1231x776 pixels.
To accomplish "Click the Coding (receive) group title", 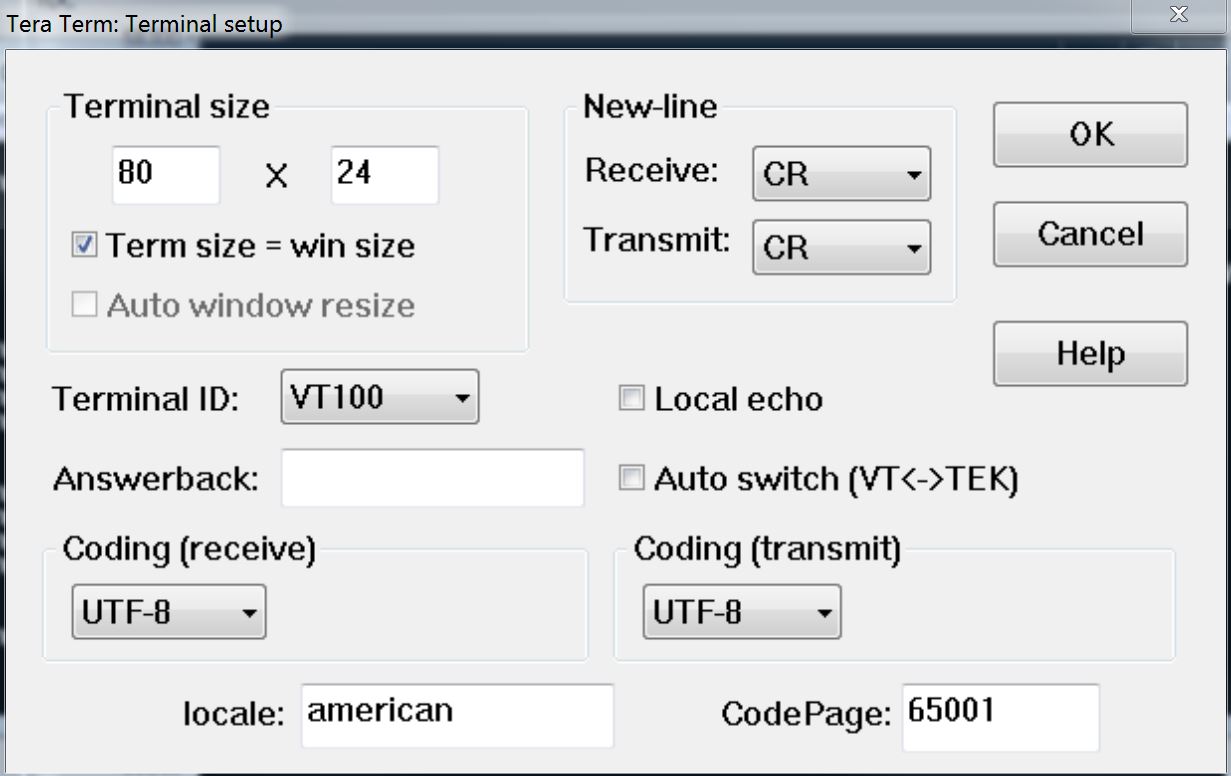I will tap(189, 549).
